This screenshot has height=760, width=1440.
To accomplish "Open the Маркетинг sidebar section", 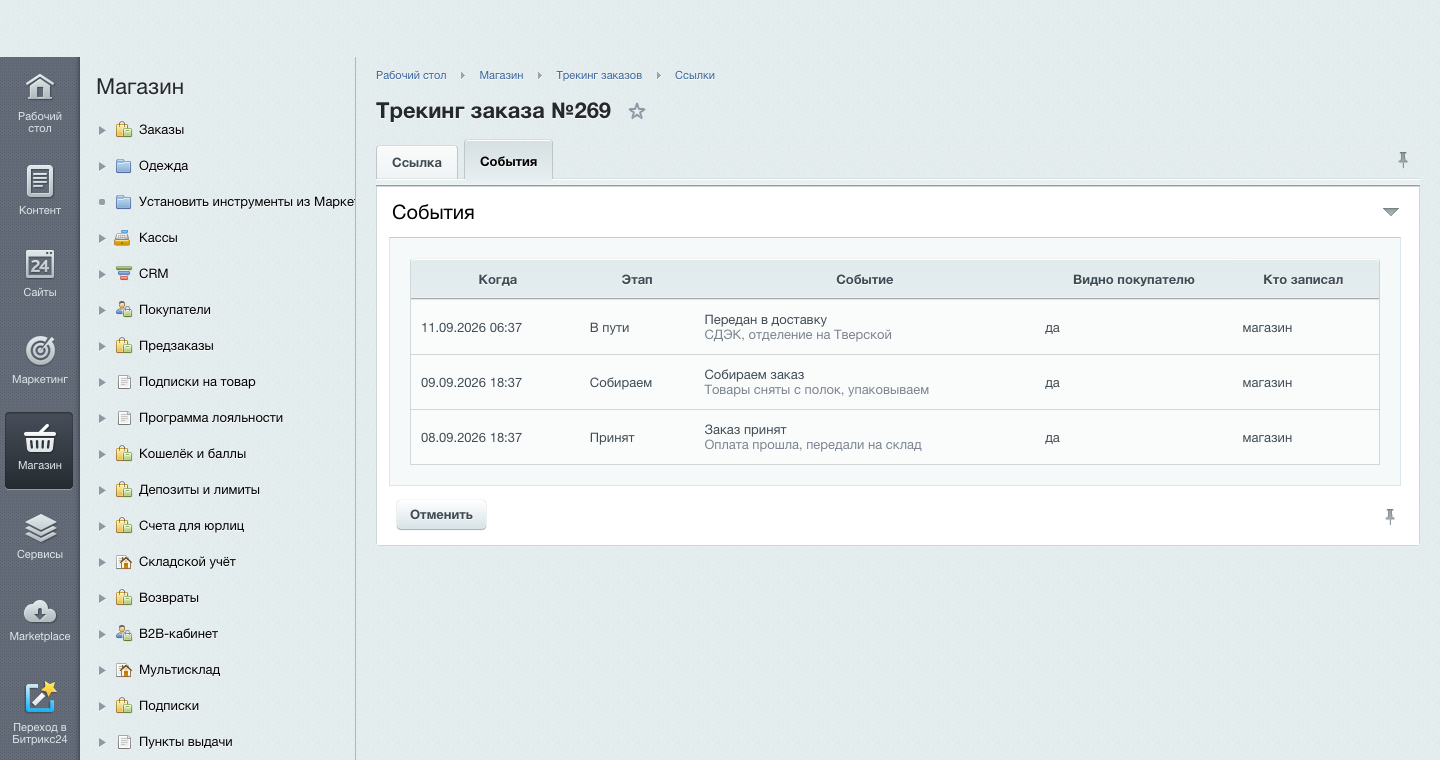I will pos(39,360).
